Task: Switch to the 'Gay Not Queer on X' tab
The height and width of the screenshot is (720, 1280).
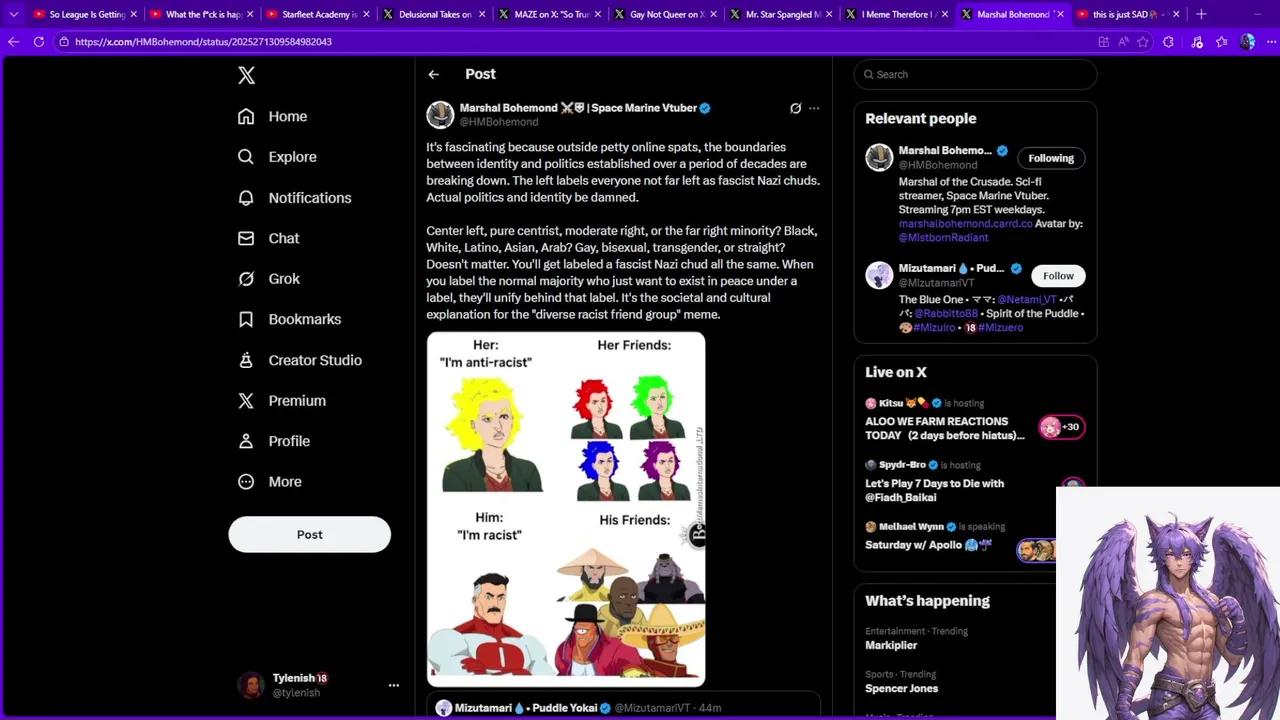Action: (x=666, y=14)
